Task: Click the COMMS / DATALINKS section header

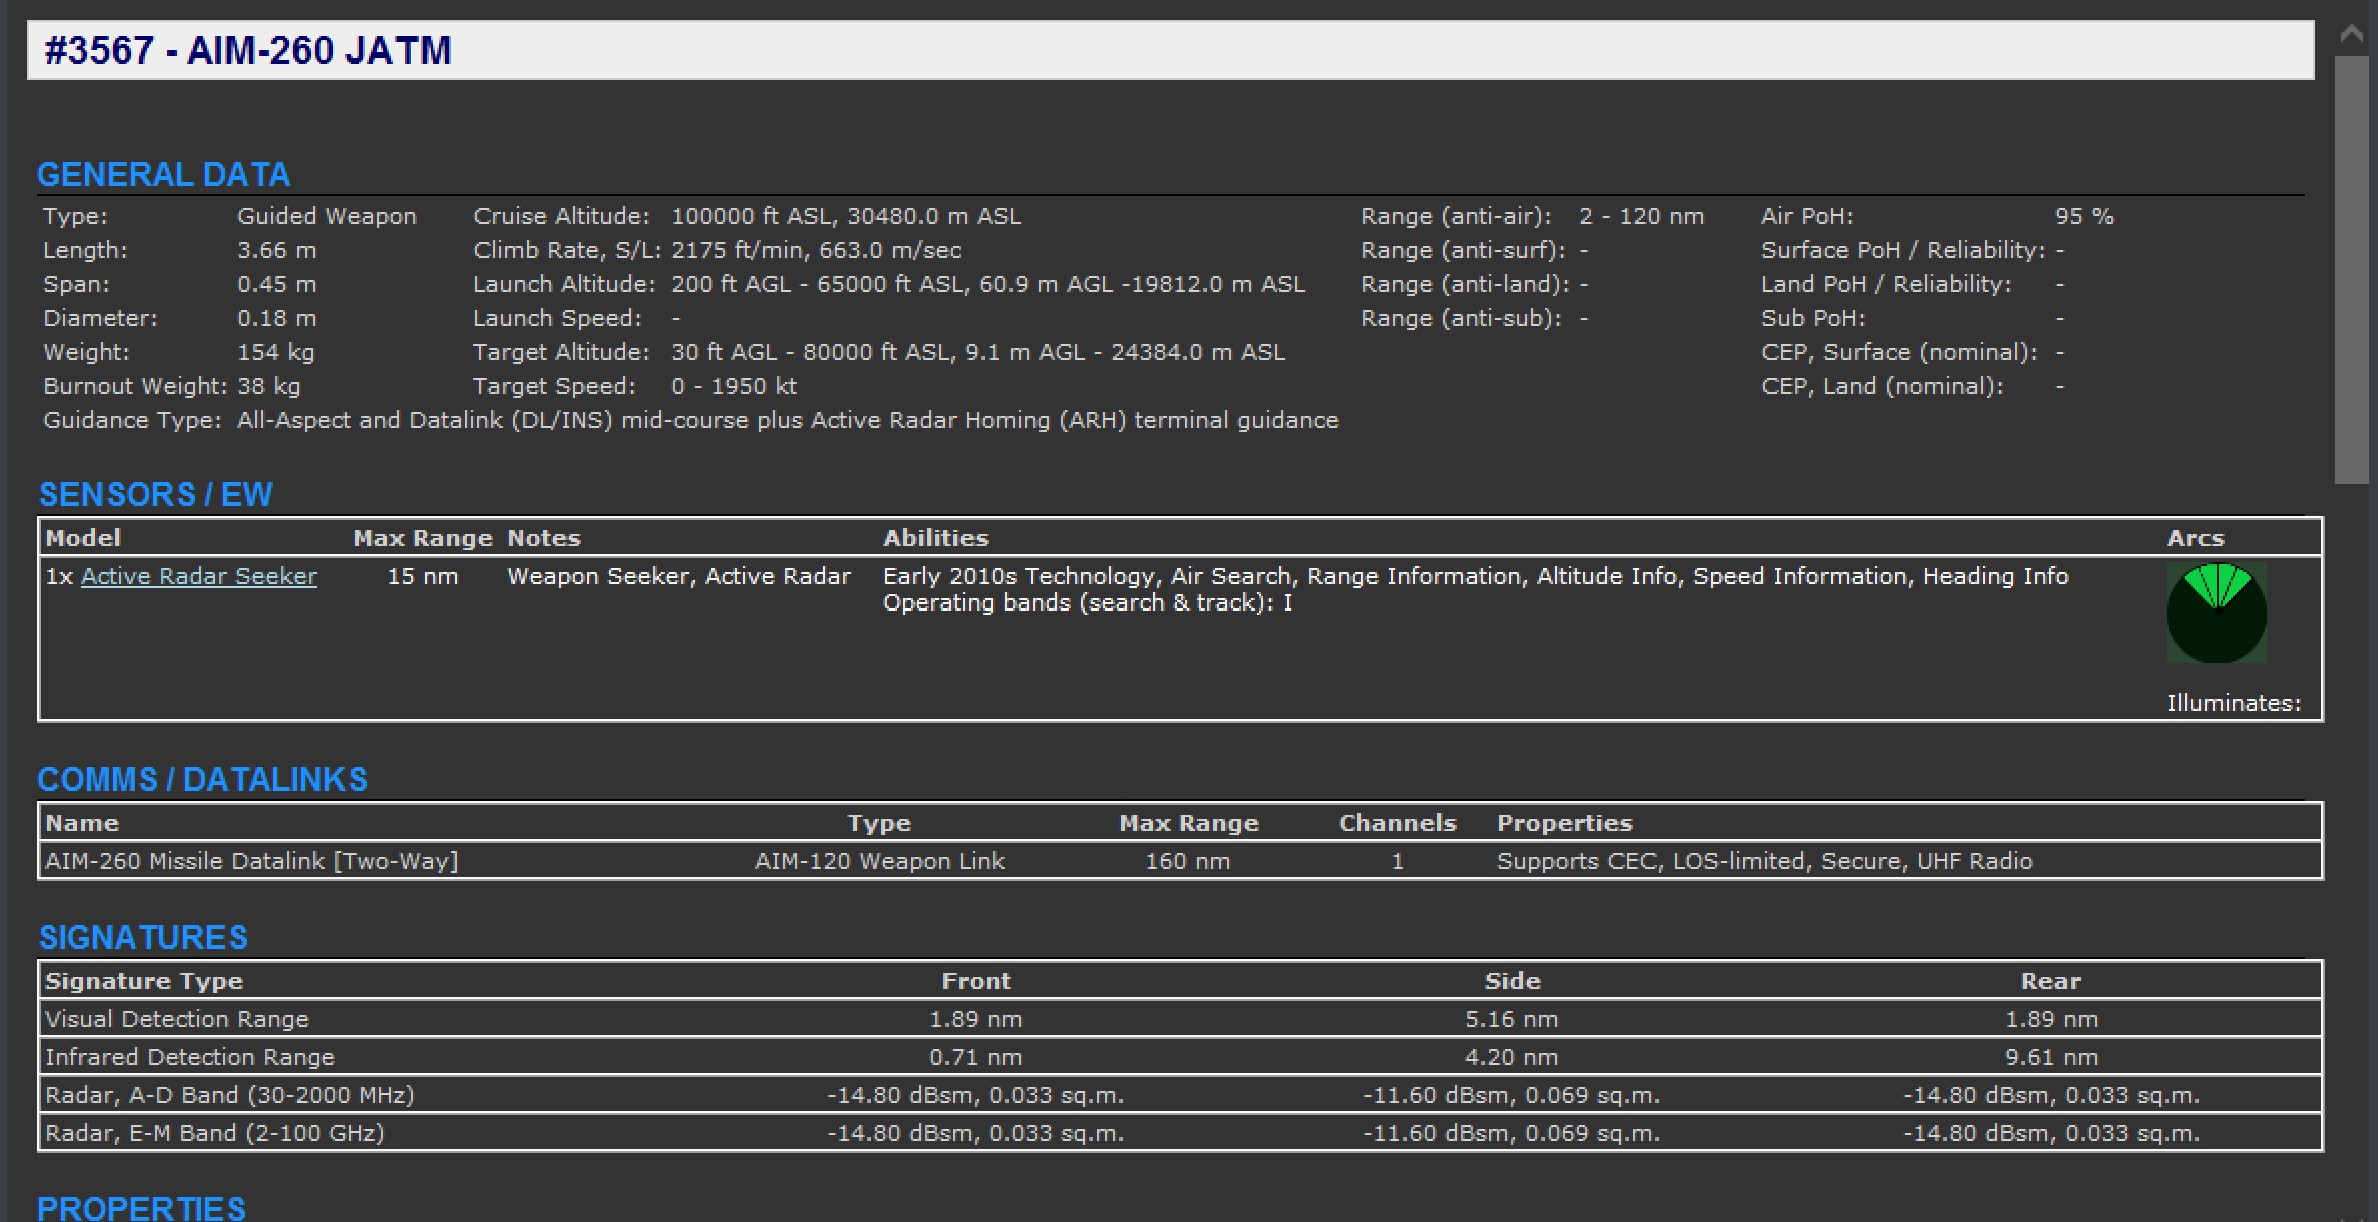Action: point(202,779)
